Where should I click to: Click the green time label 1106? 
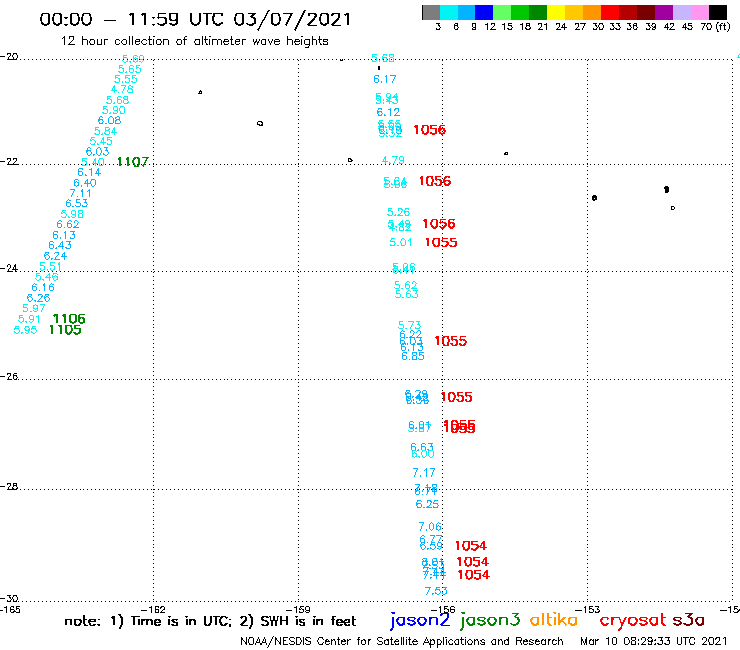69,319
